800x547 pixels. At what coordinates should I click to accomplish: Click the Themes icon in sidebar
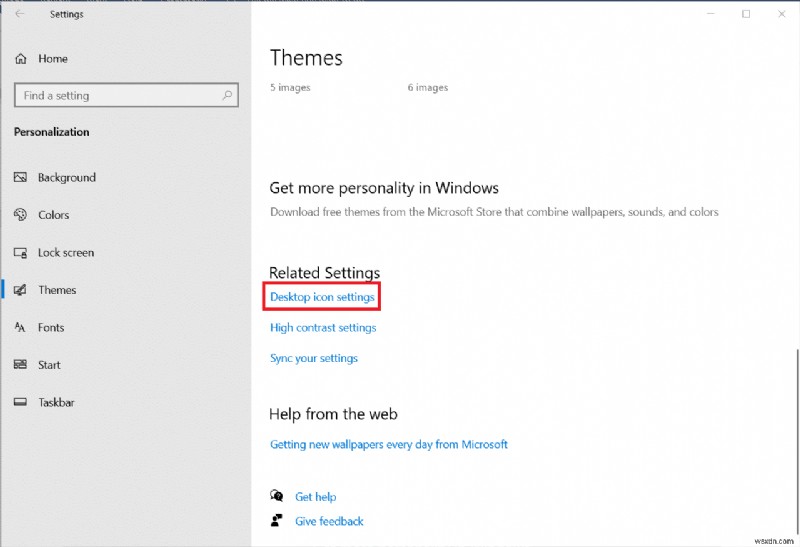(20, 290)
